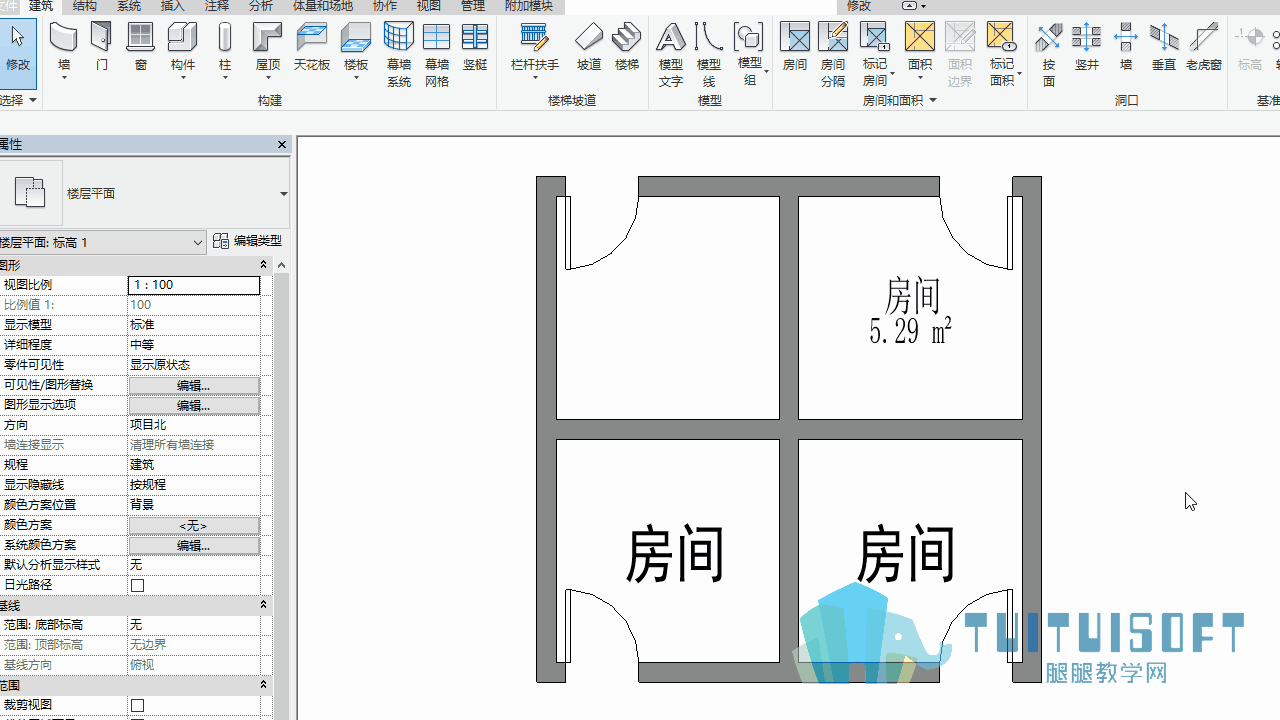The height and width of the screenshot is (720, 1280).
Task: Toggle the 日光路径 checkbox
Action: [x=138, y=585]
